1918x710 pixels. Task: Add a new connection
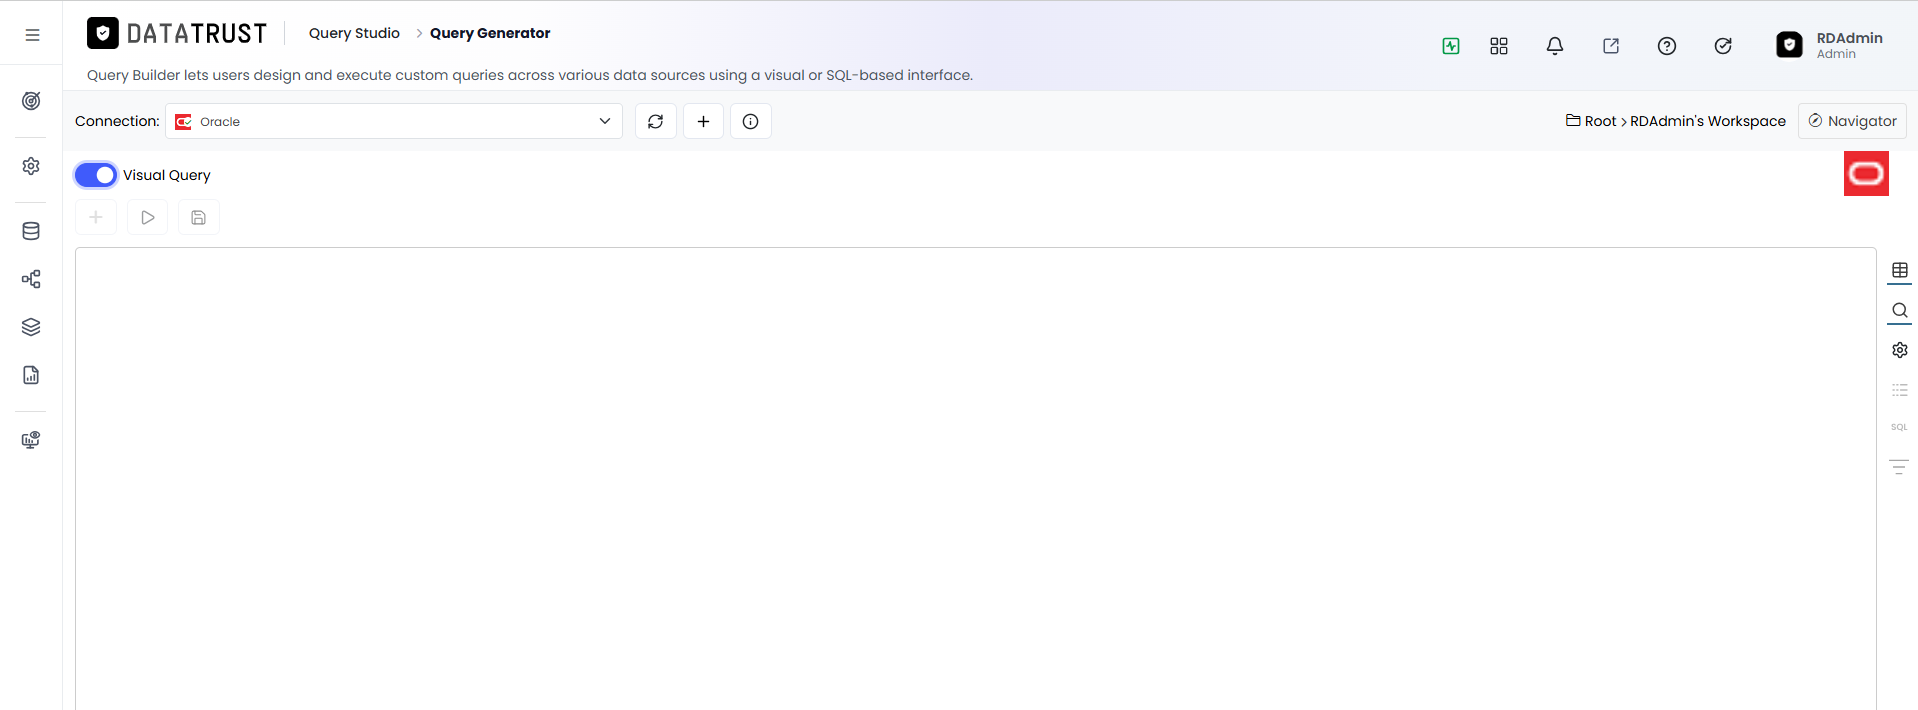point(704,121)
